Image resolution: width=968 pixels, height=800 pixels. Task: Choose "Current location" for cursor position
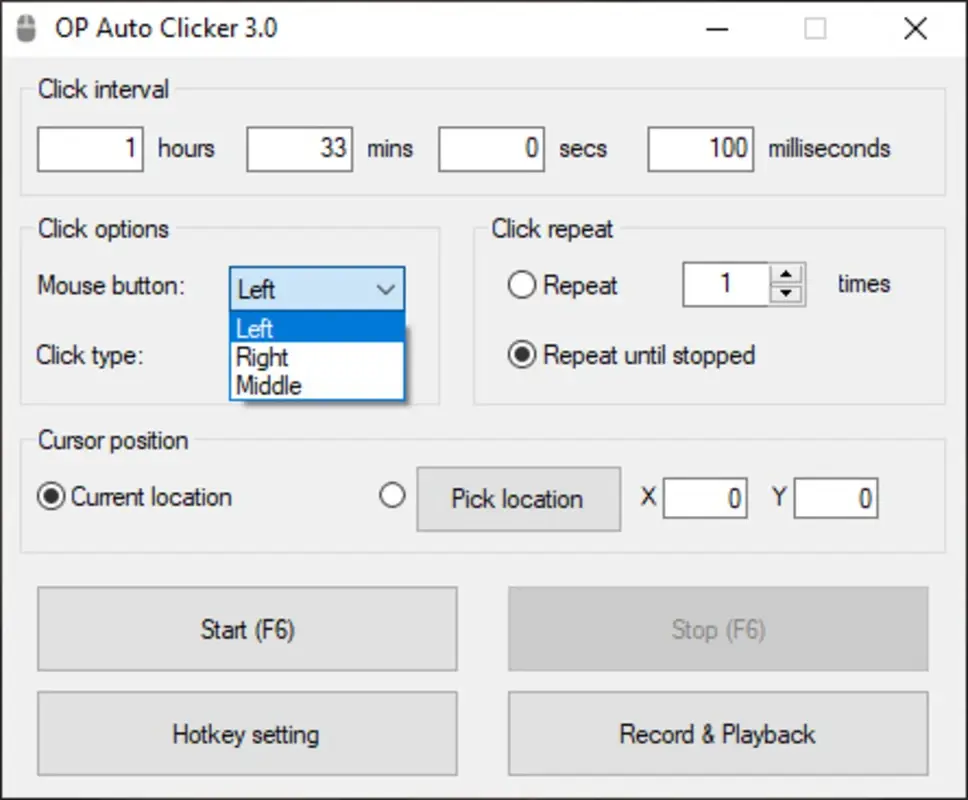[51, 496]
